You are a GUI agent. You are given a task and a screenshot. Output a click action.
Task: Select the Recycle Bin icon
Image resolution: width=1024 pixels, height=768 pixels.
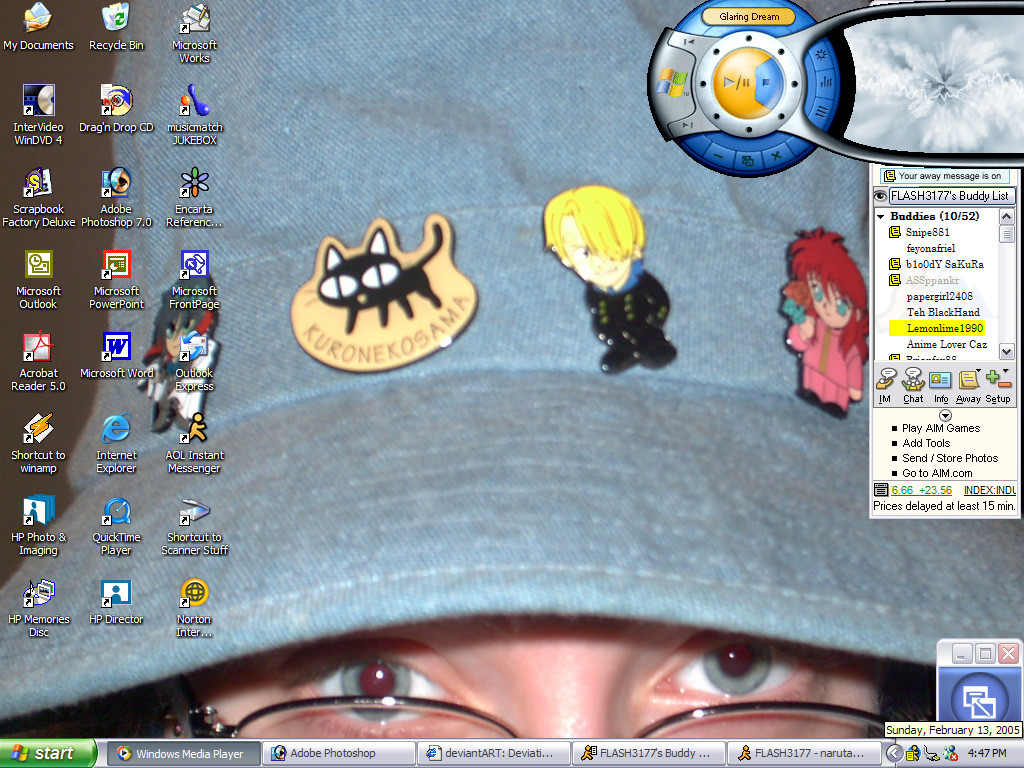116,27
